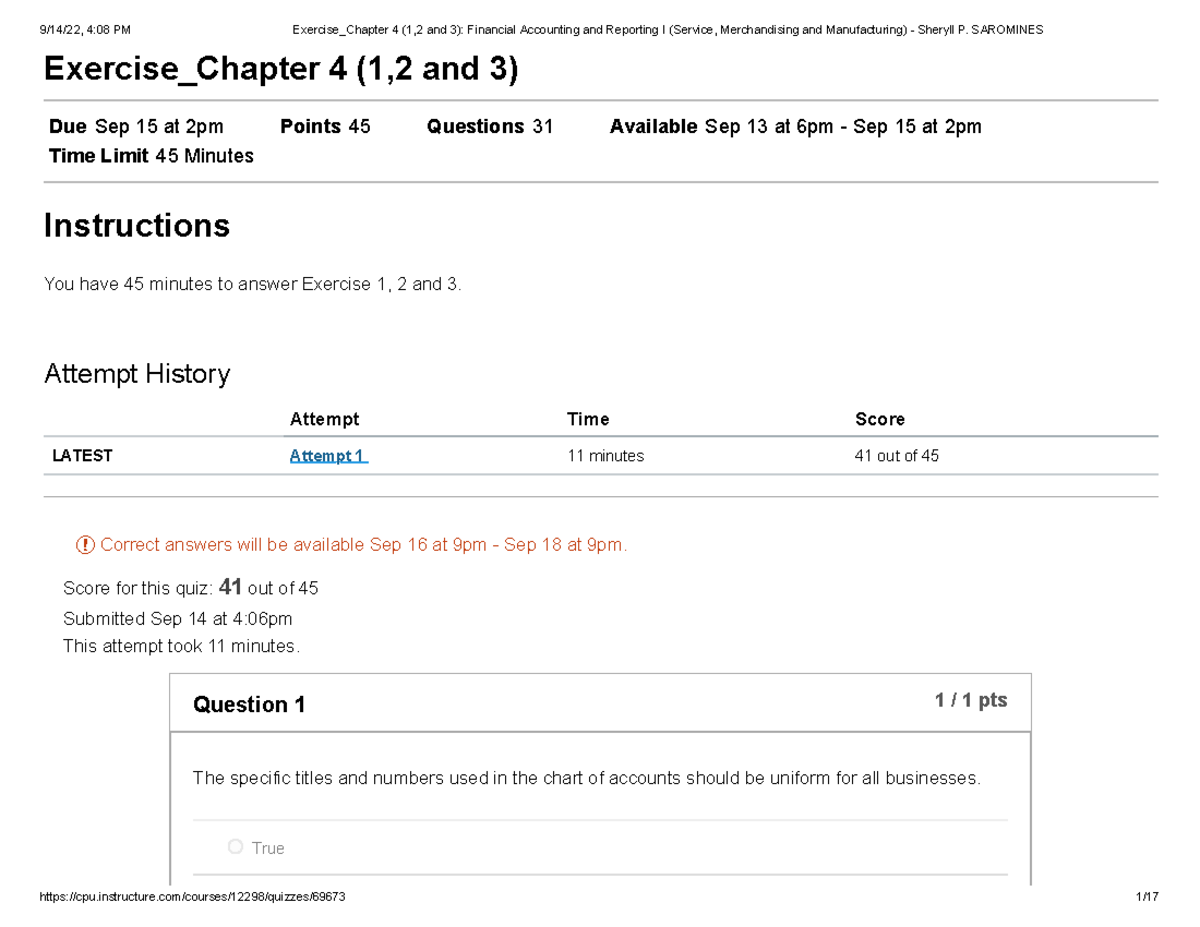The image size is (1200, 927).
Task: Click the Points 45 label
Action: tap(325, 126)
